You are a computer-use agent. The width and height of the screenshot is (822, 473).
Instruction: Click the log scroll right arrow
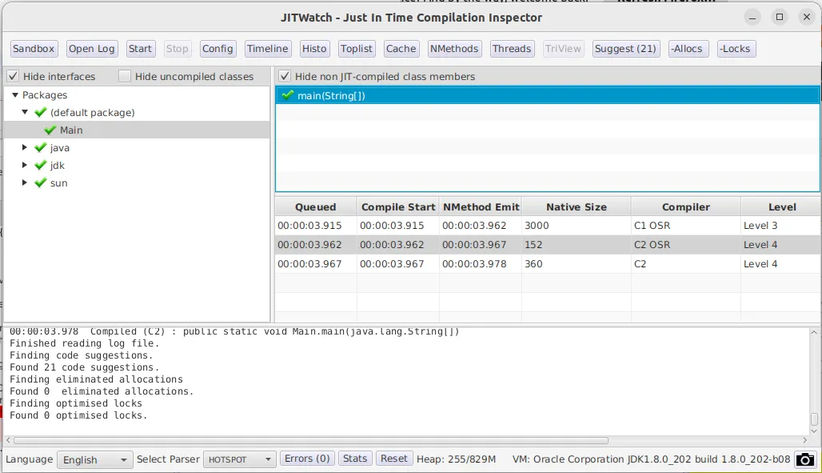click(805, 440)
